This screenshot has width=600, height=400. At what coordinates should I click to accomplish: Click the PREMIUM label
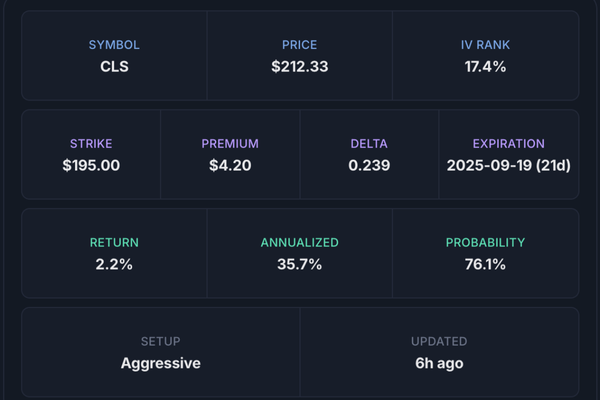click(x=230, y=144)
